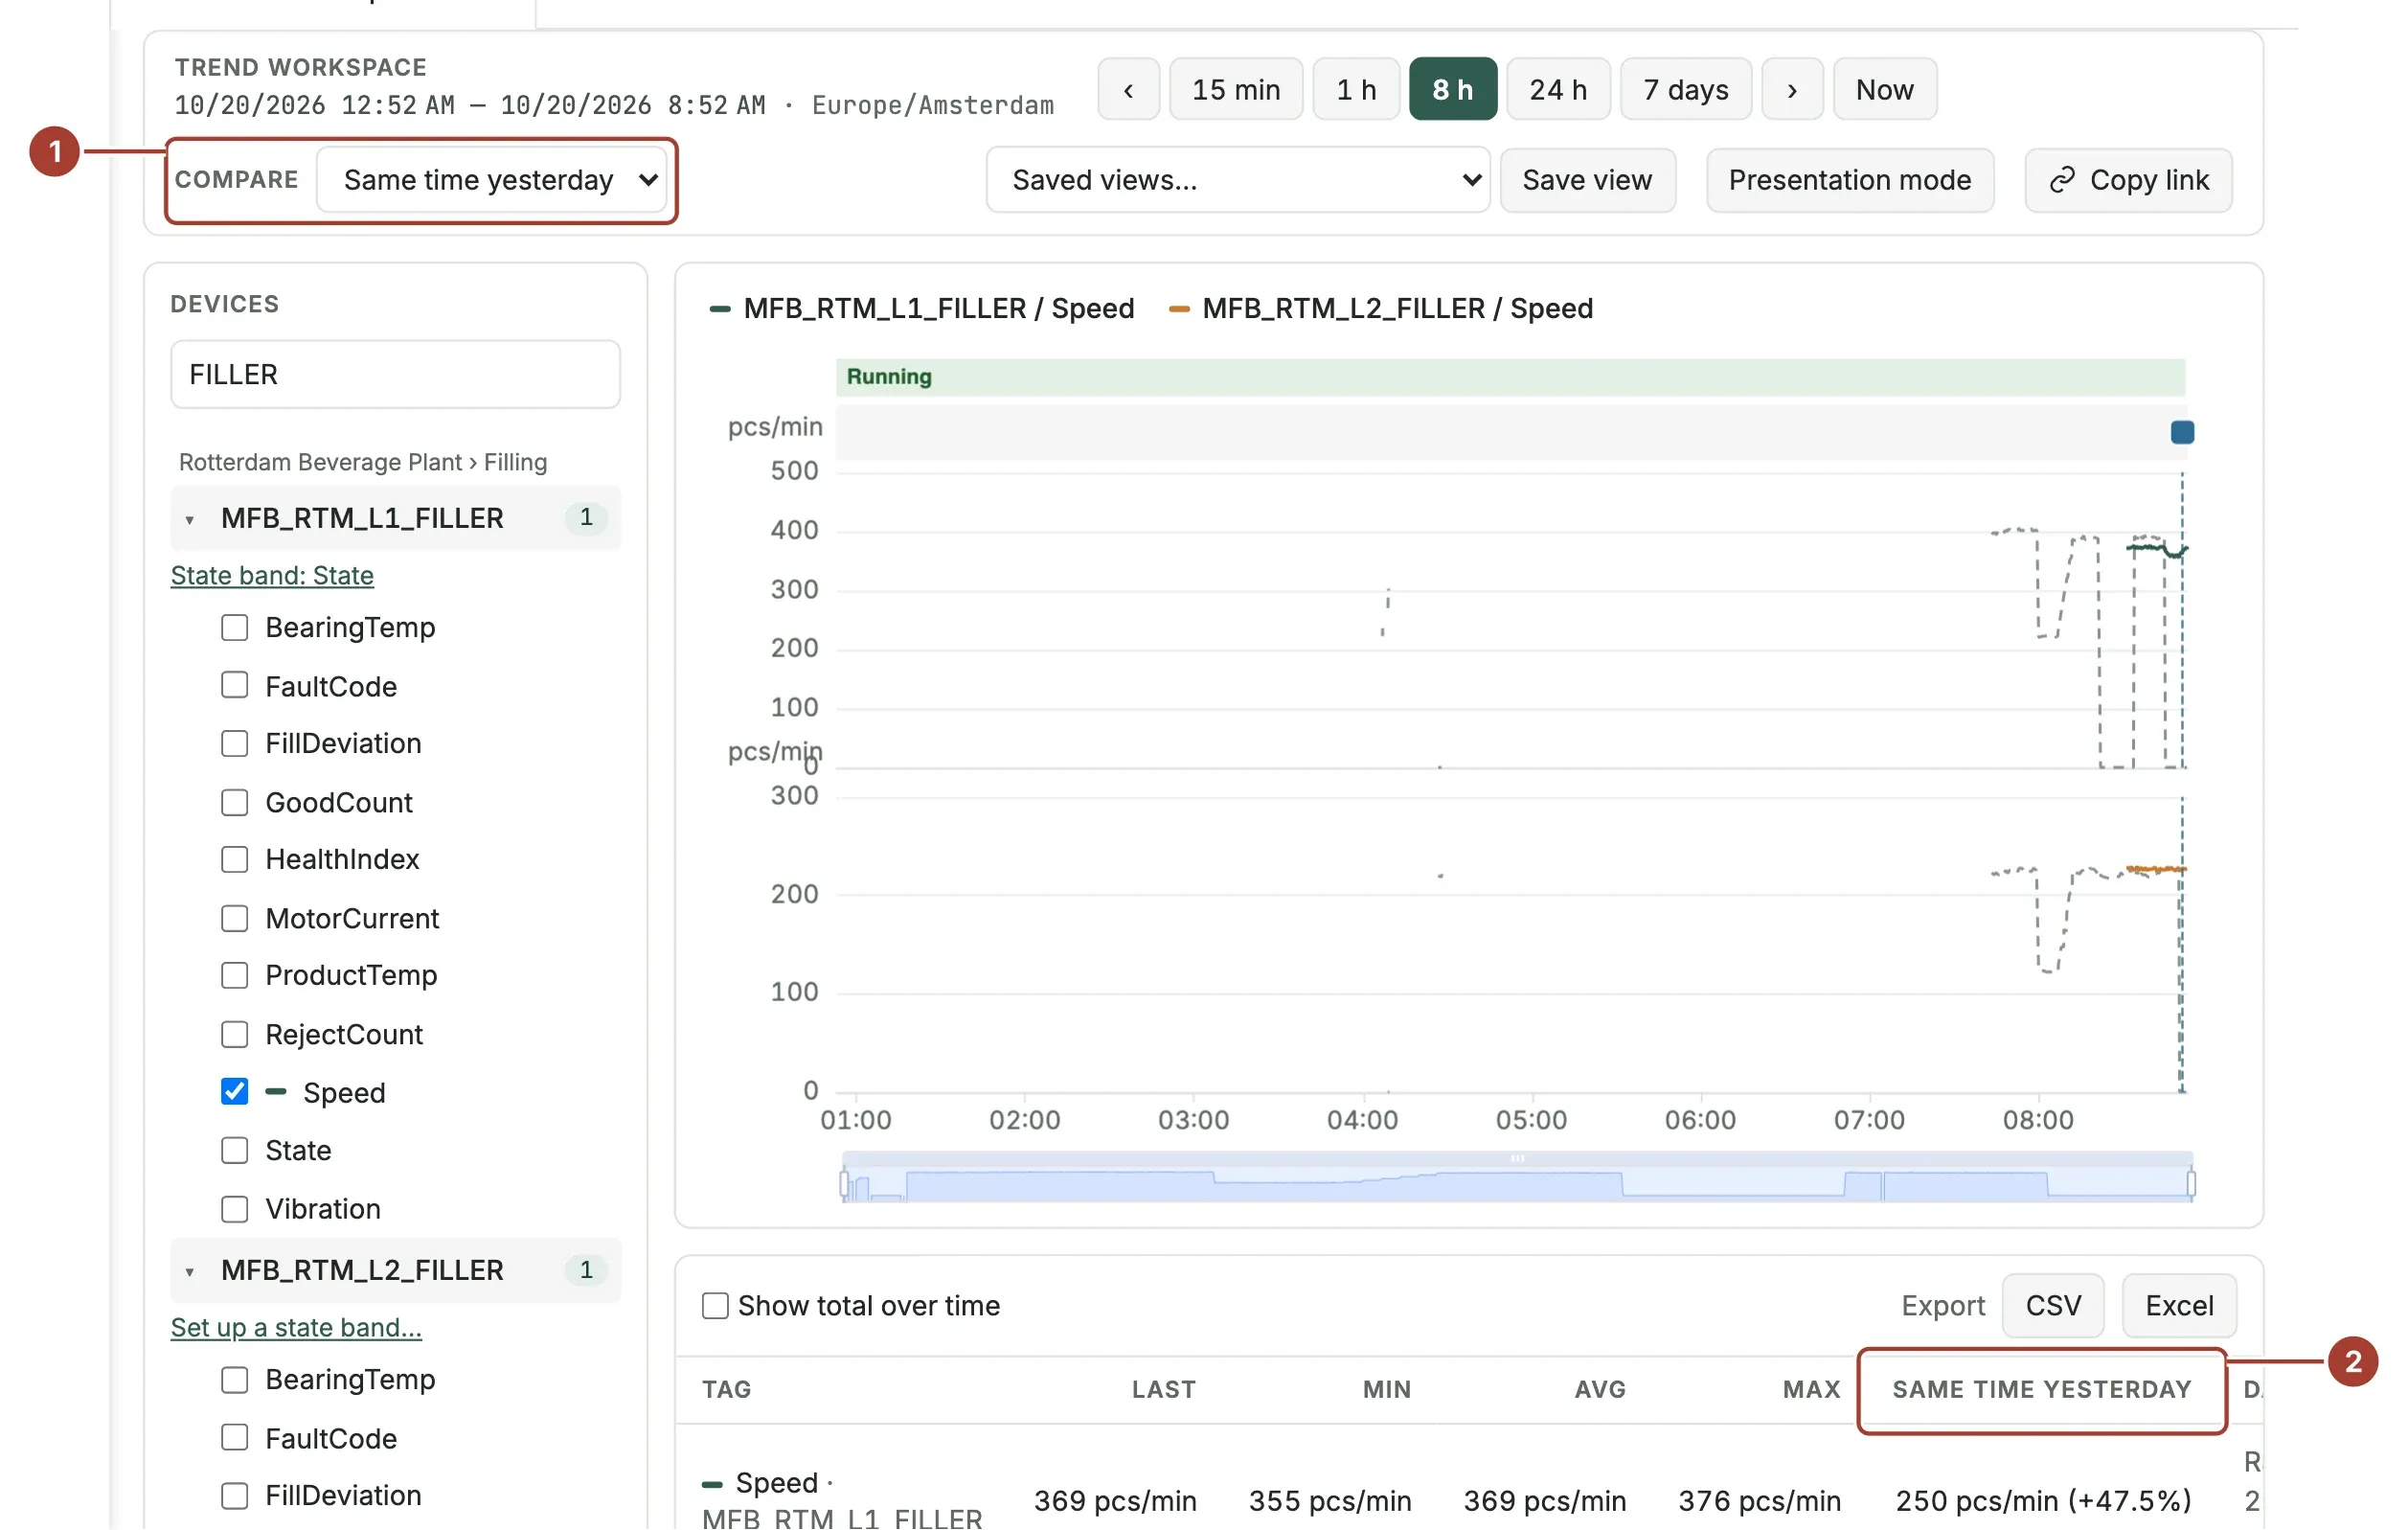Screen dimensions: 2408x1530
Task: Click the right handle of the range slider
Action: tap(2191, 1185)
